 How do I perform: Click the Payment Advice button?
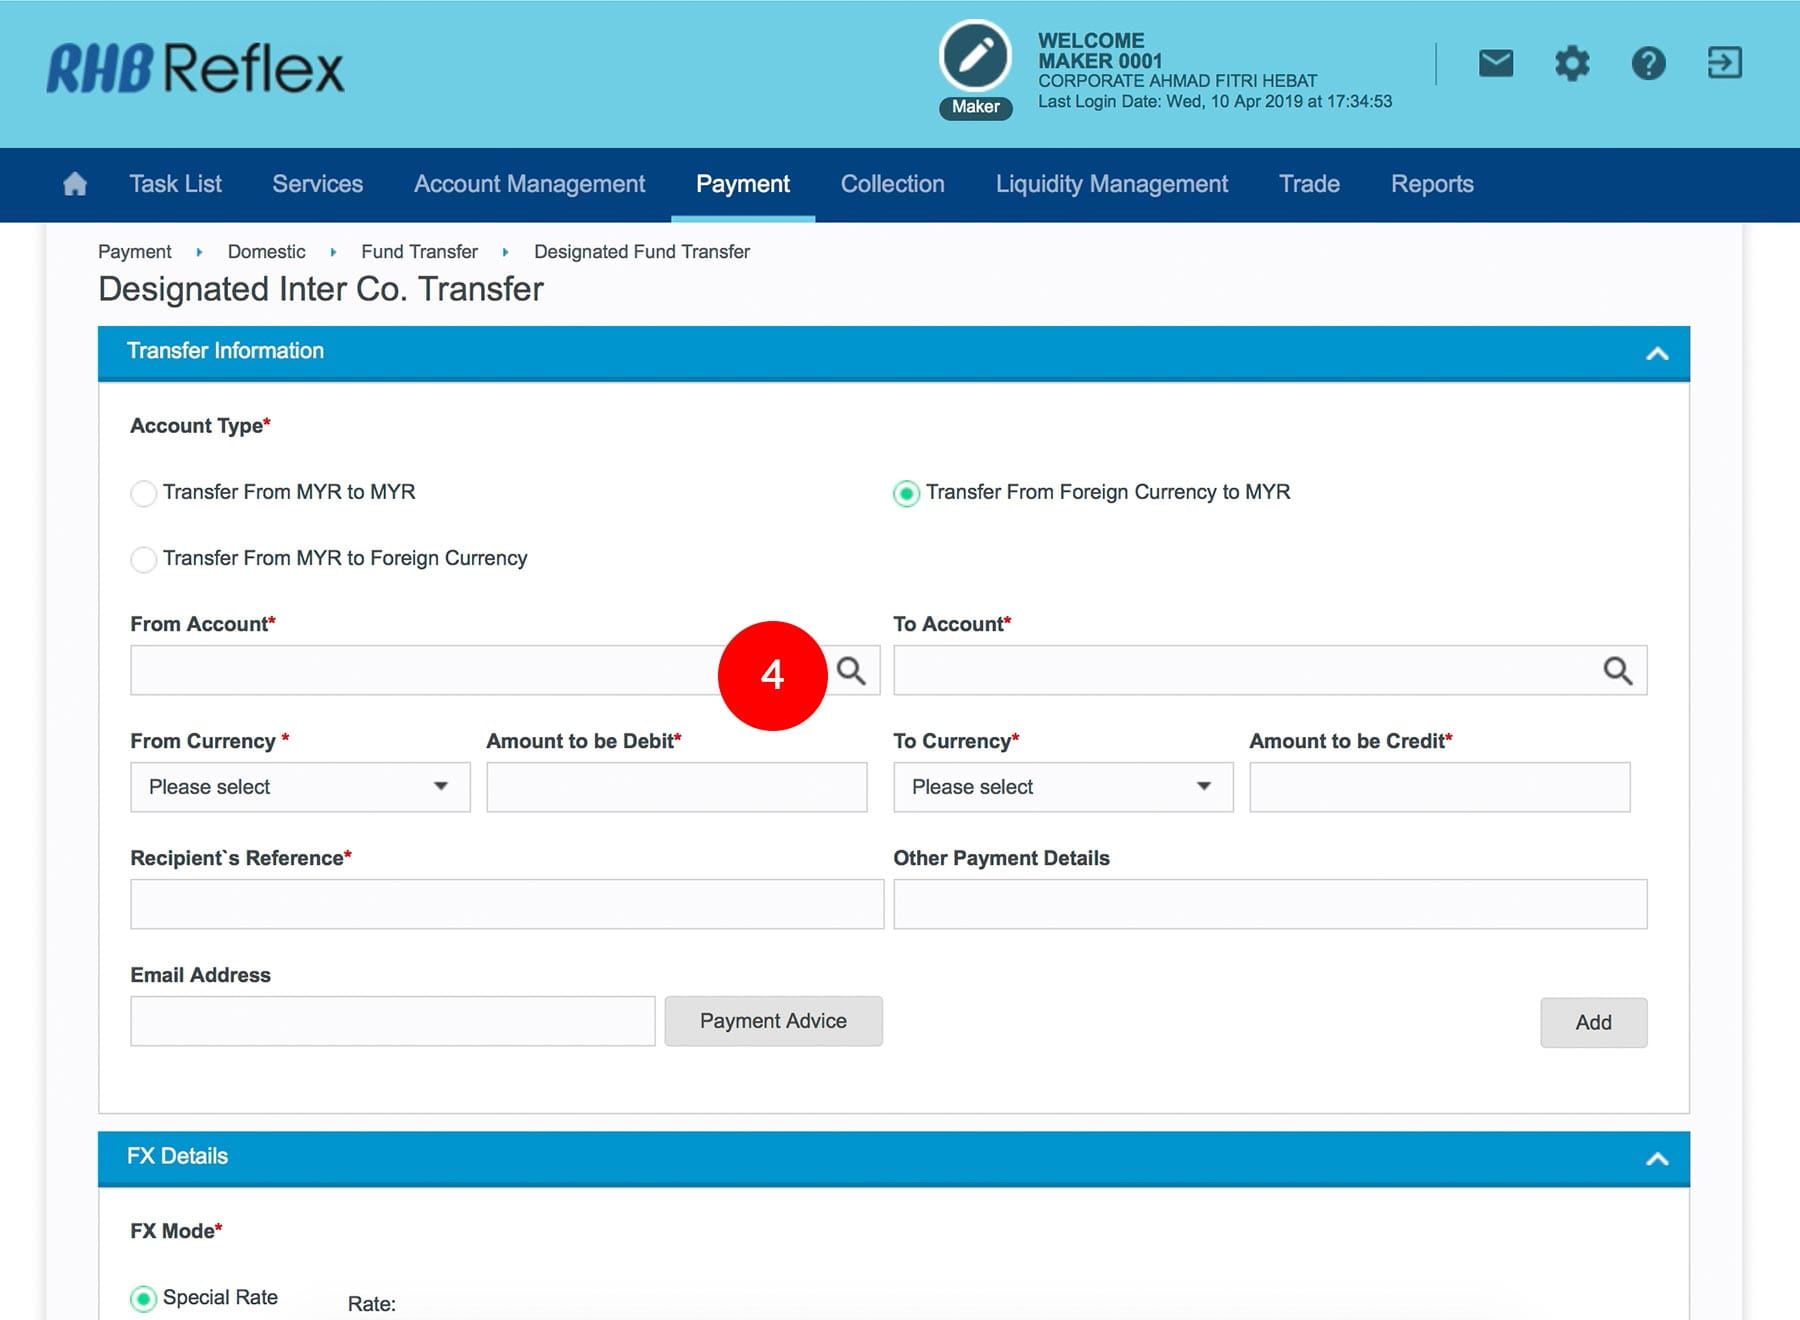pos(773,1021)
